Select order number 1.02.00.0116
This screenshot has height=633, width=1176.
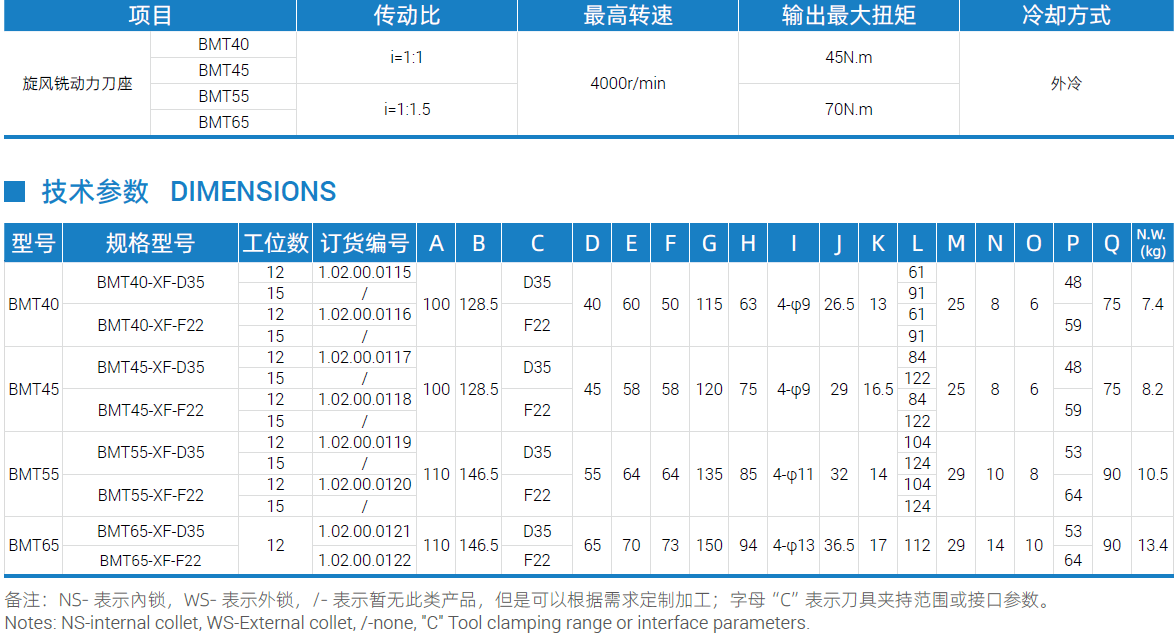364,314
